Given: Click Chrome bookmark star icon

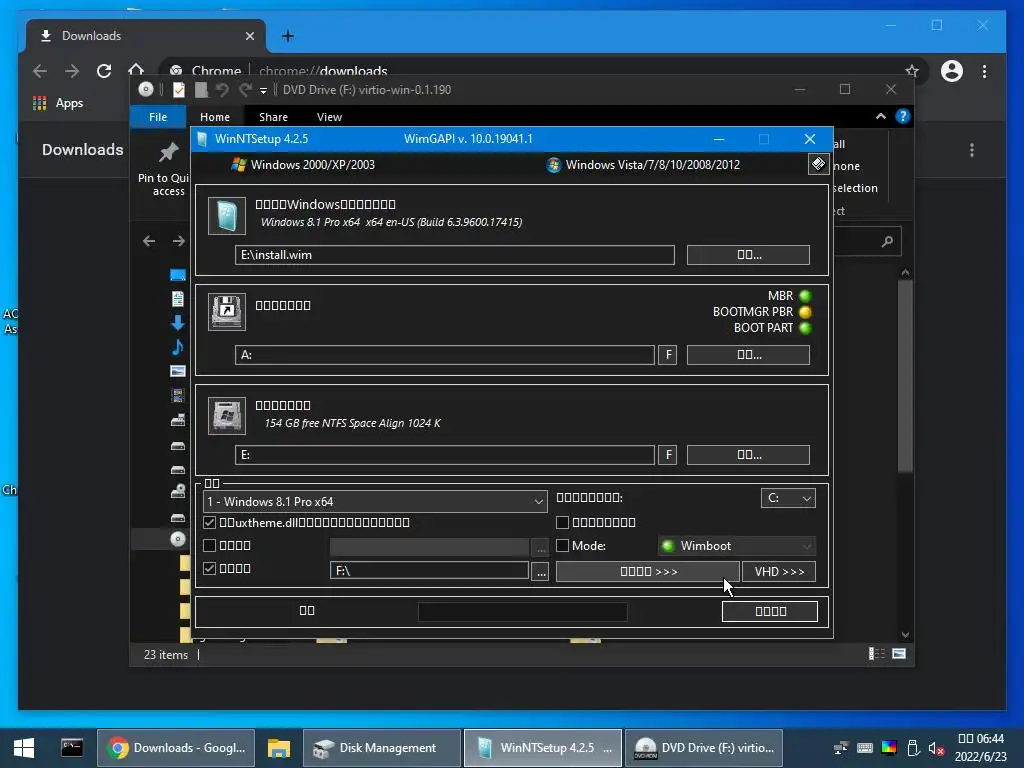Looking at the screenshot, I should click(912, 71).
